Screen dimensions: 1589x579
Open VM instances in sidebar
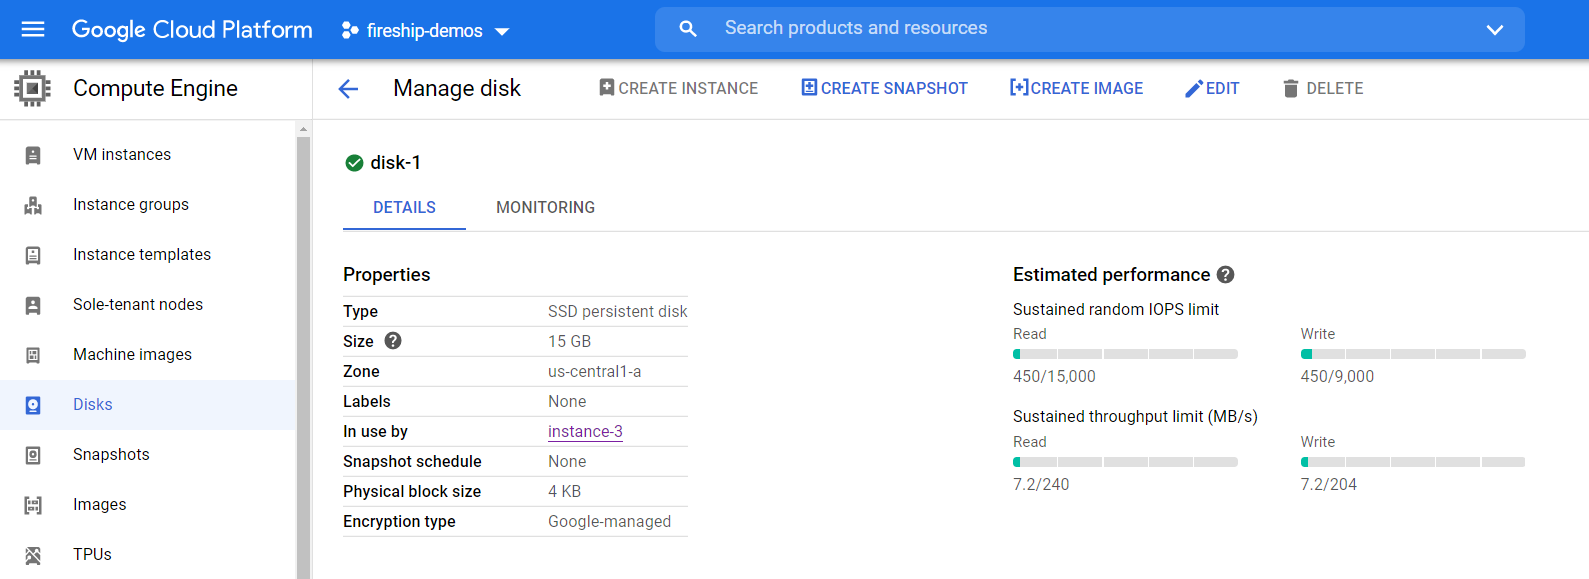(122, 155)
